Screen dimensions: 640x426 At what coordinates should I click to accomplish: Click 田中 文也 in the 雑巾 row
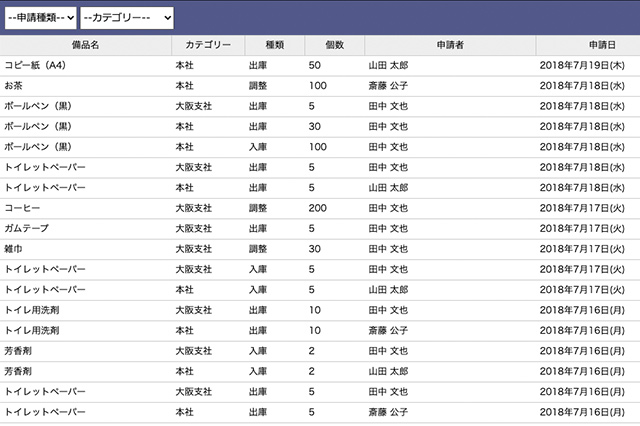[388, 249]
